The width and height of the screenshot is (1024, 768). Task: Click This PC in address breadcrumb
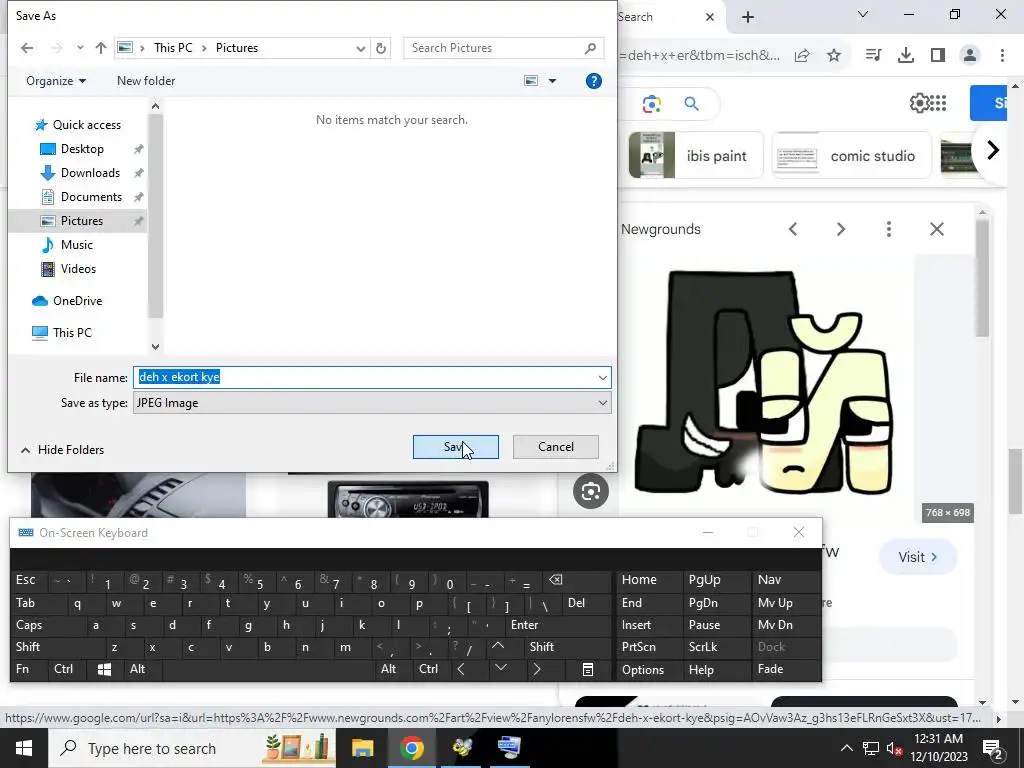tap(173, 48)
